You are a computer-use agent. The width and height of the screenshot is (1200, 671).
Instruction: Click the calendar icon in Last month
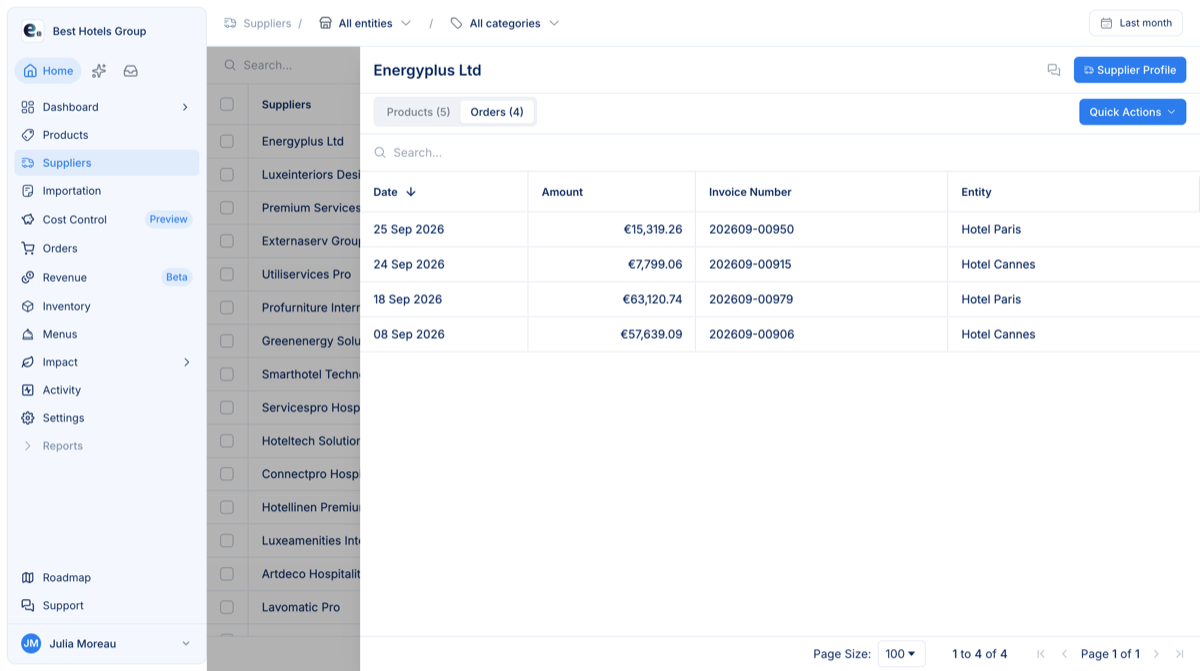pos(1106,23)
